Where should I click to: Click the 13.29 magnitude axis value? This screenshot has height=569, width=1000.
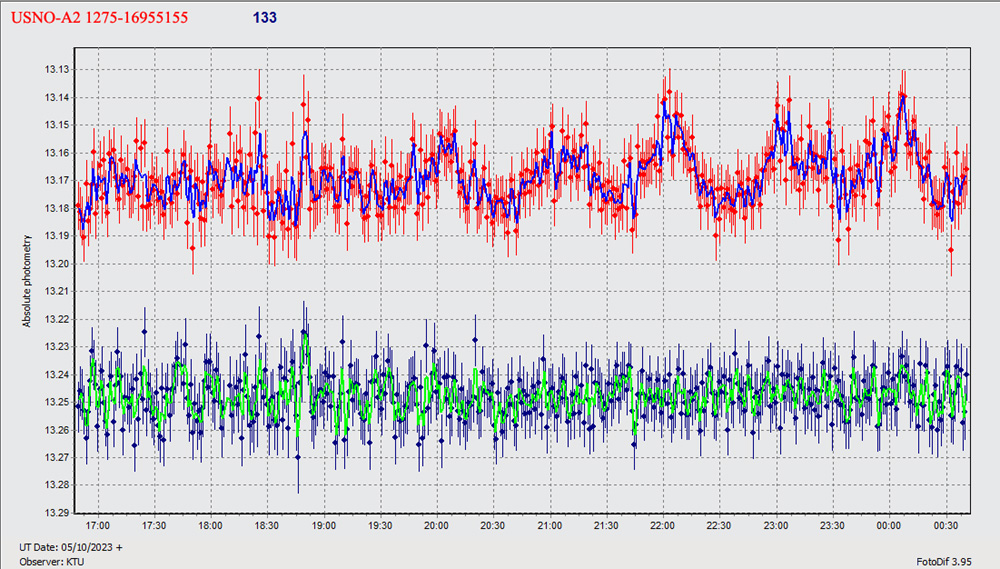55,513
